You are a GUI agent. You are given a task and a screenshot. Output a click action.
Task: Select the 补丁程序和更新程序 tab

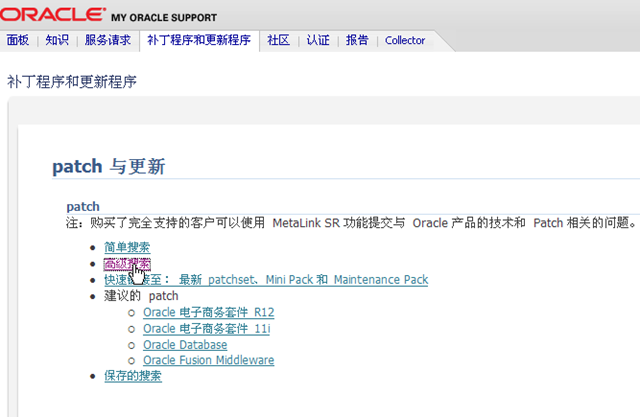(x=199, y=41)
